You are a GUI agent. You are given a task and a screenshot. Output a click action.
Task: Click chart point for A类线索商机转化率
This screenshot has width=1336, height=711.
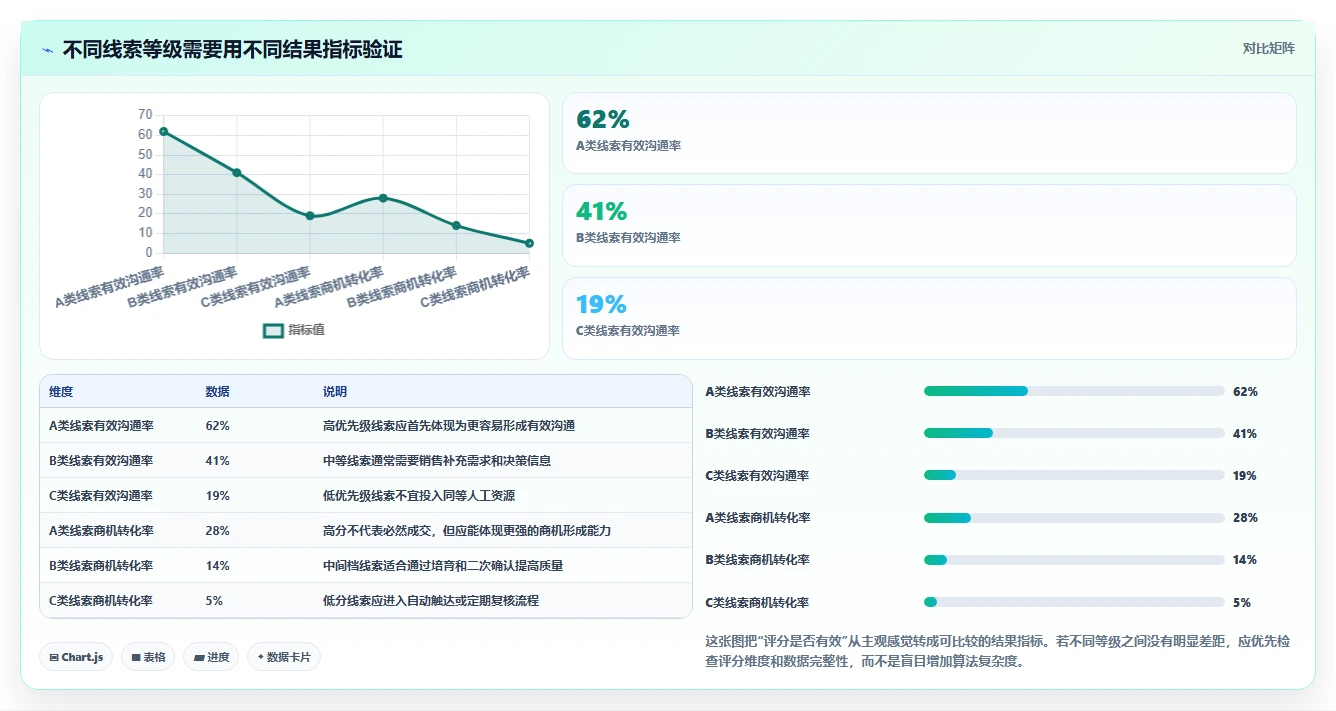pos(383,198)
